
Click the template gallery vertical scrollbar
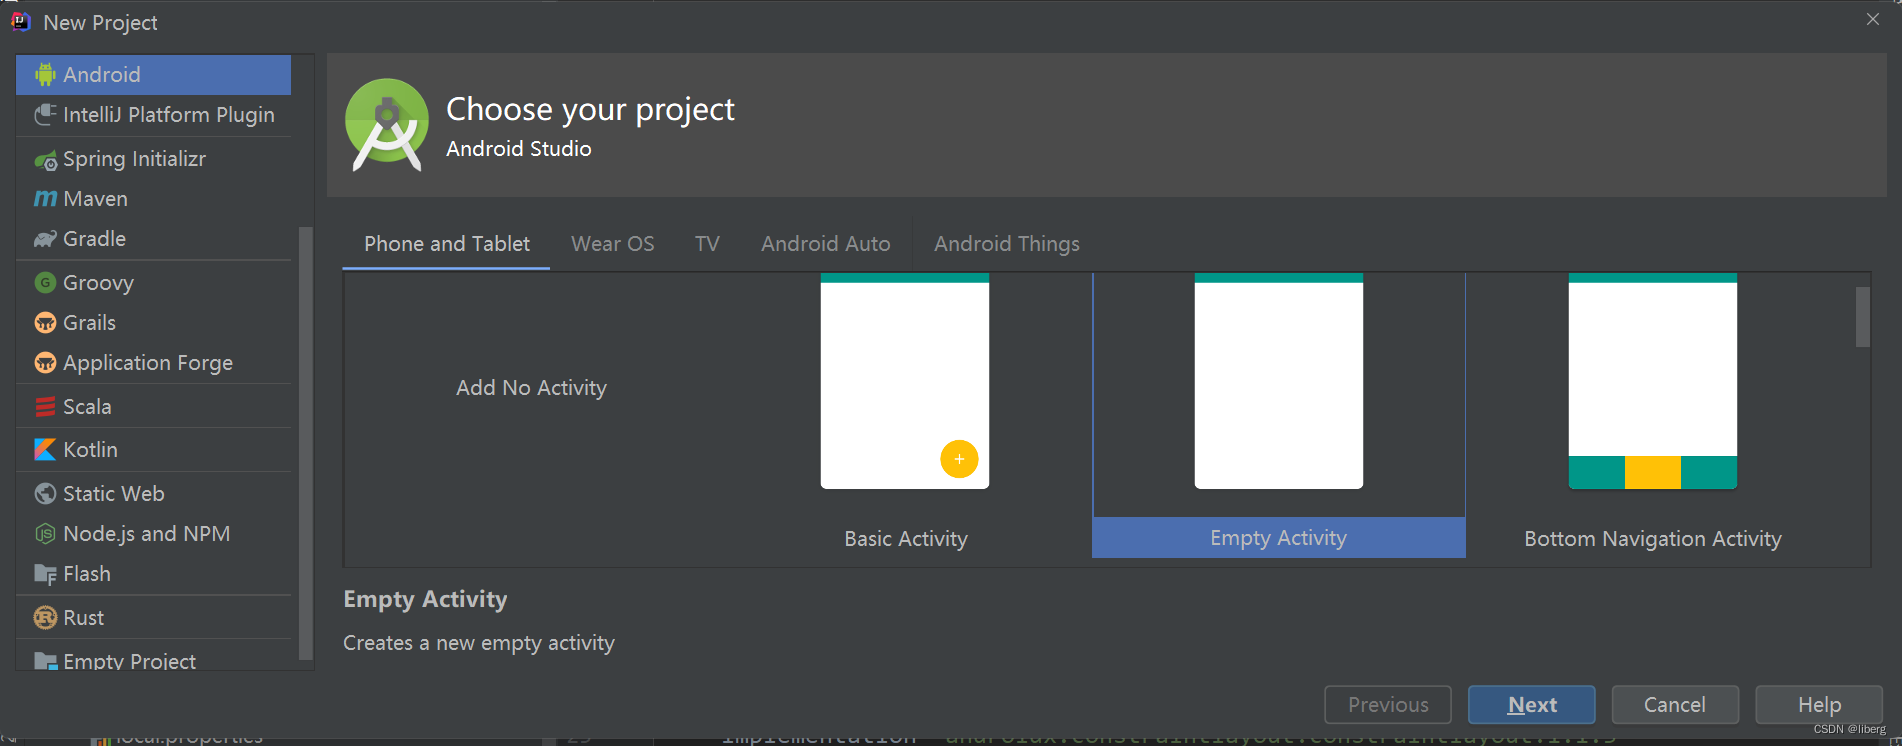1862,317
